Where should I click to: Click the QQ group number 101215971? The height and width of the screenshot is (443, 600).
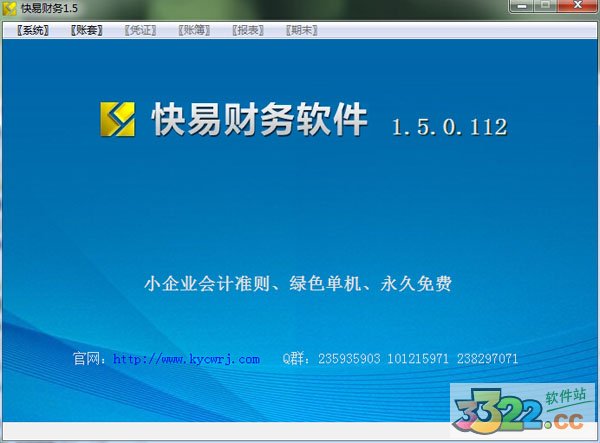coord(418,359)
